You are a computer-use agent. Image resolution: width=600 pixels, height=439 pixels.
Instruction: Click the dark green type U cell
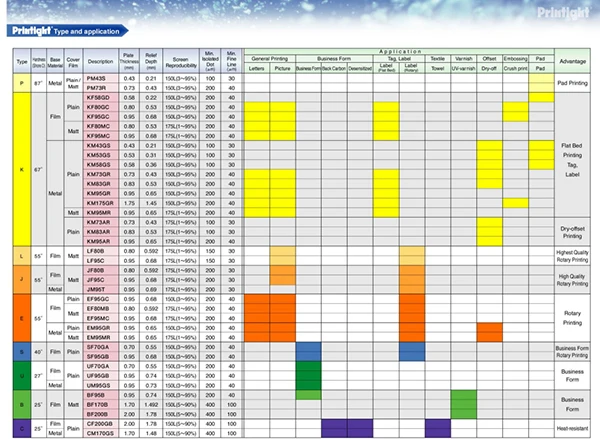coord(22,376)
